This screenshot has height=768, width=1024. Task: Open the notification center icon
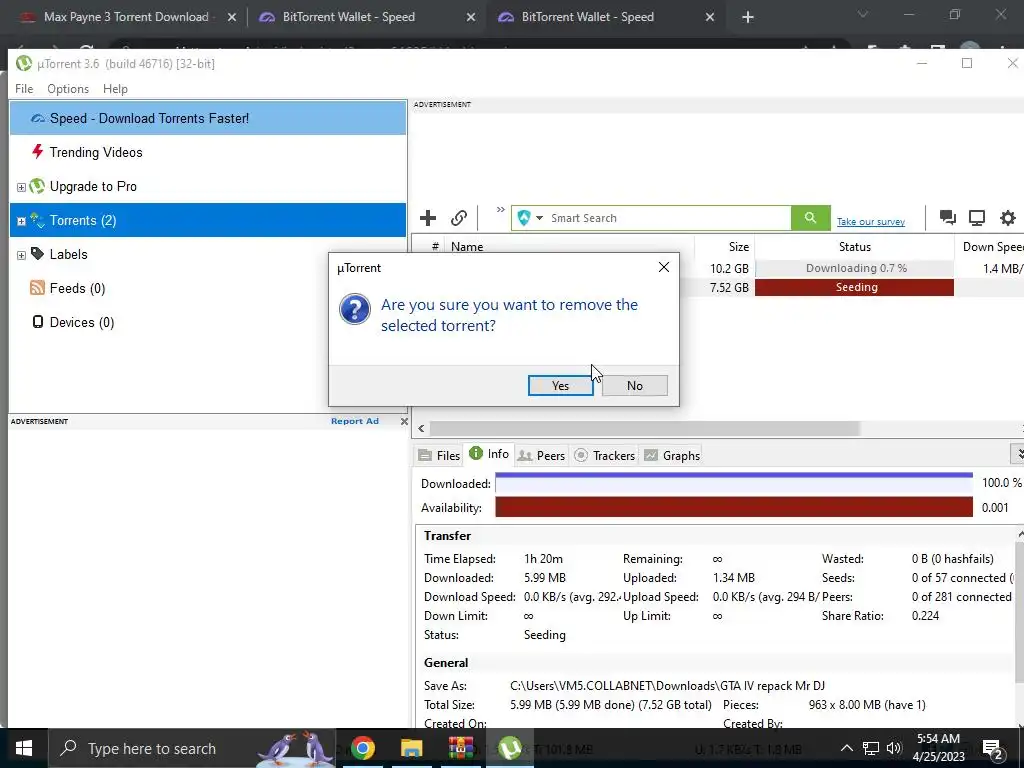point(993,749)
